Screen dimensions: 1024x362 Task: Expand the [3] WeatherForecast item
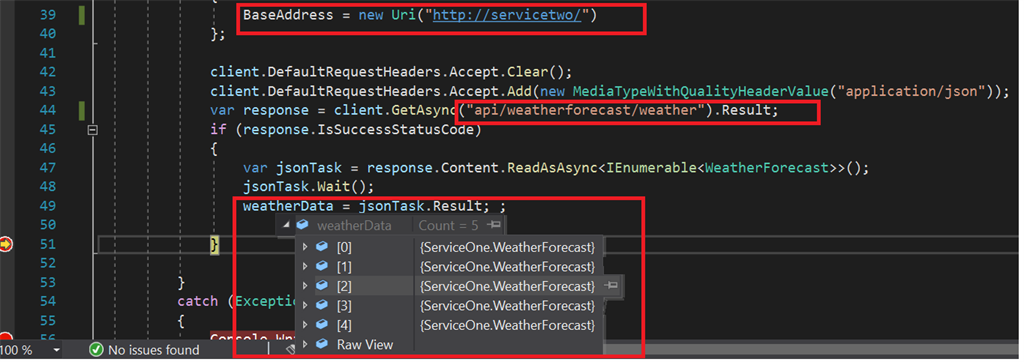[x=305, y=305]
